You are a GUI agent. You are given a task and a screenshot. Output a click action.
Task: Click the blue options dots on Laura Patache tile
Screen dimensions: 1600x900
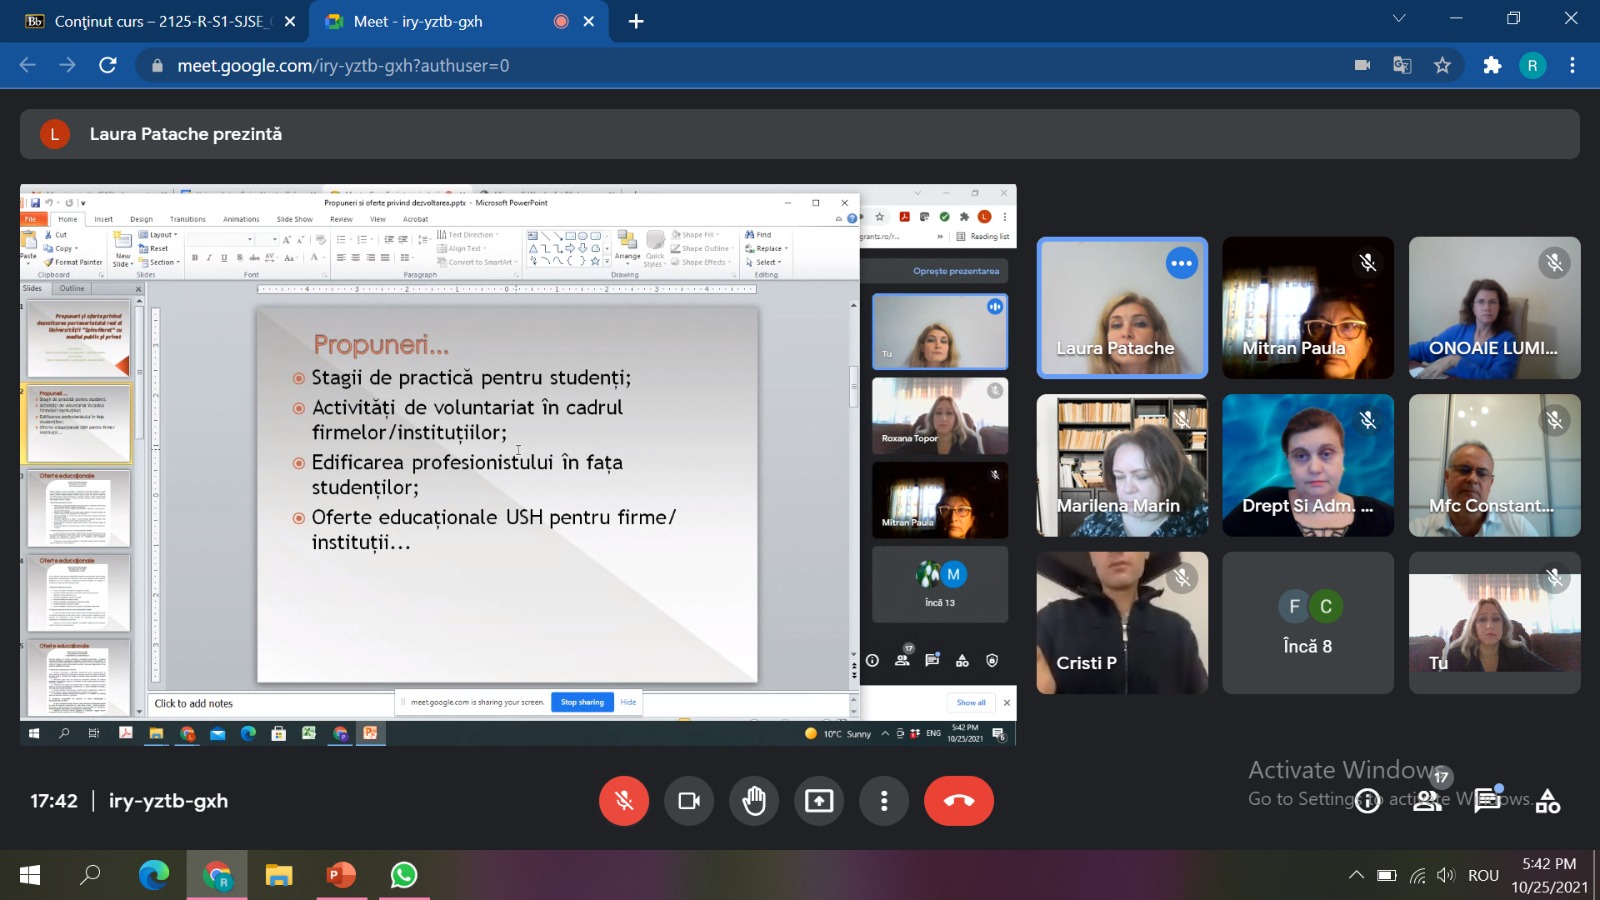pyautogui.click(x=1181, y=264)
